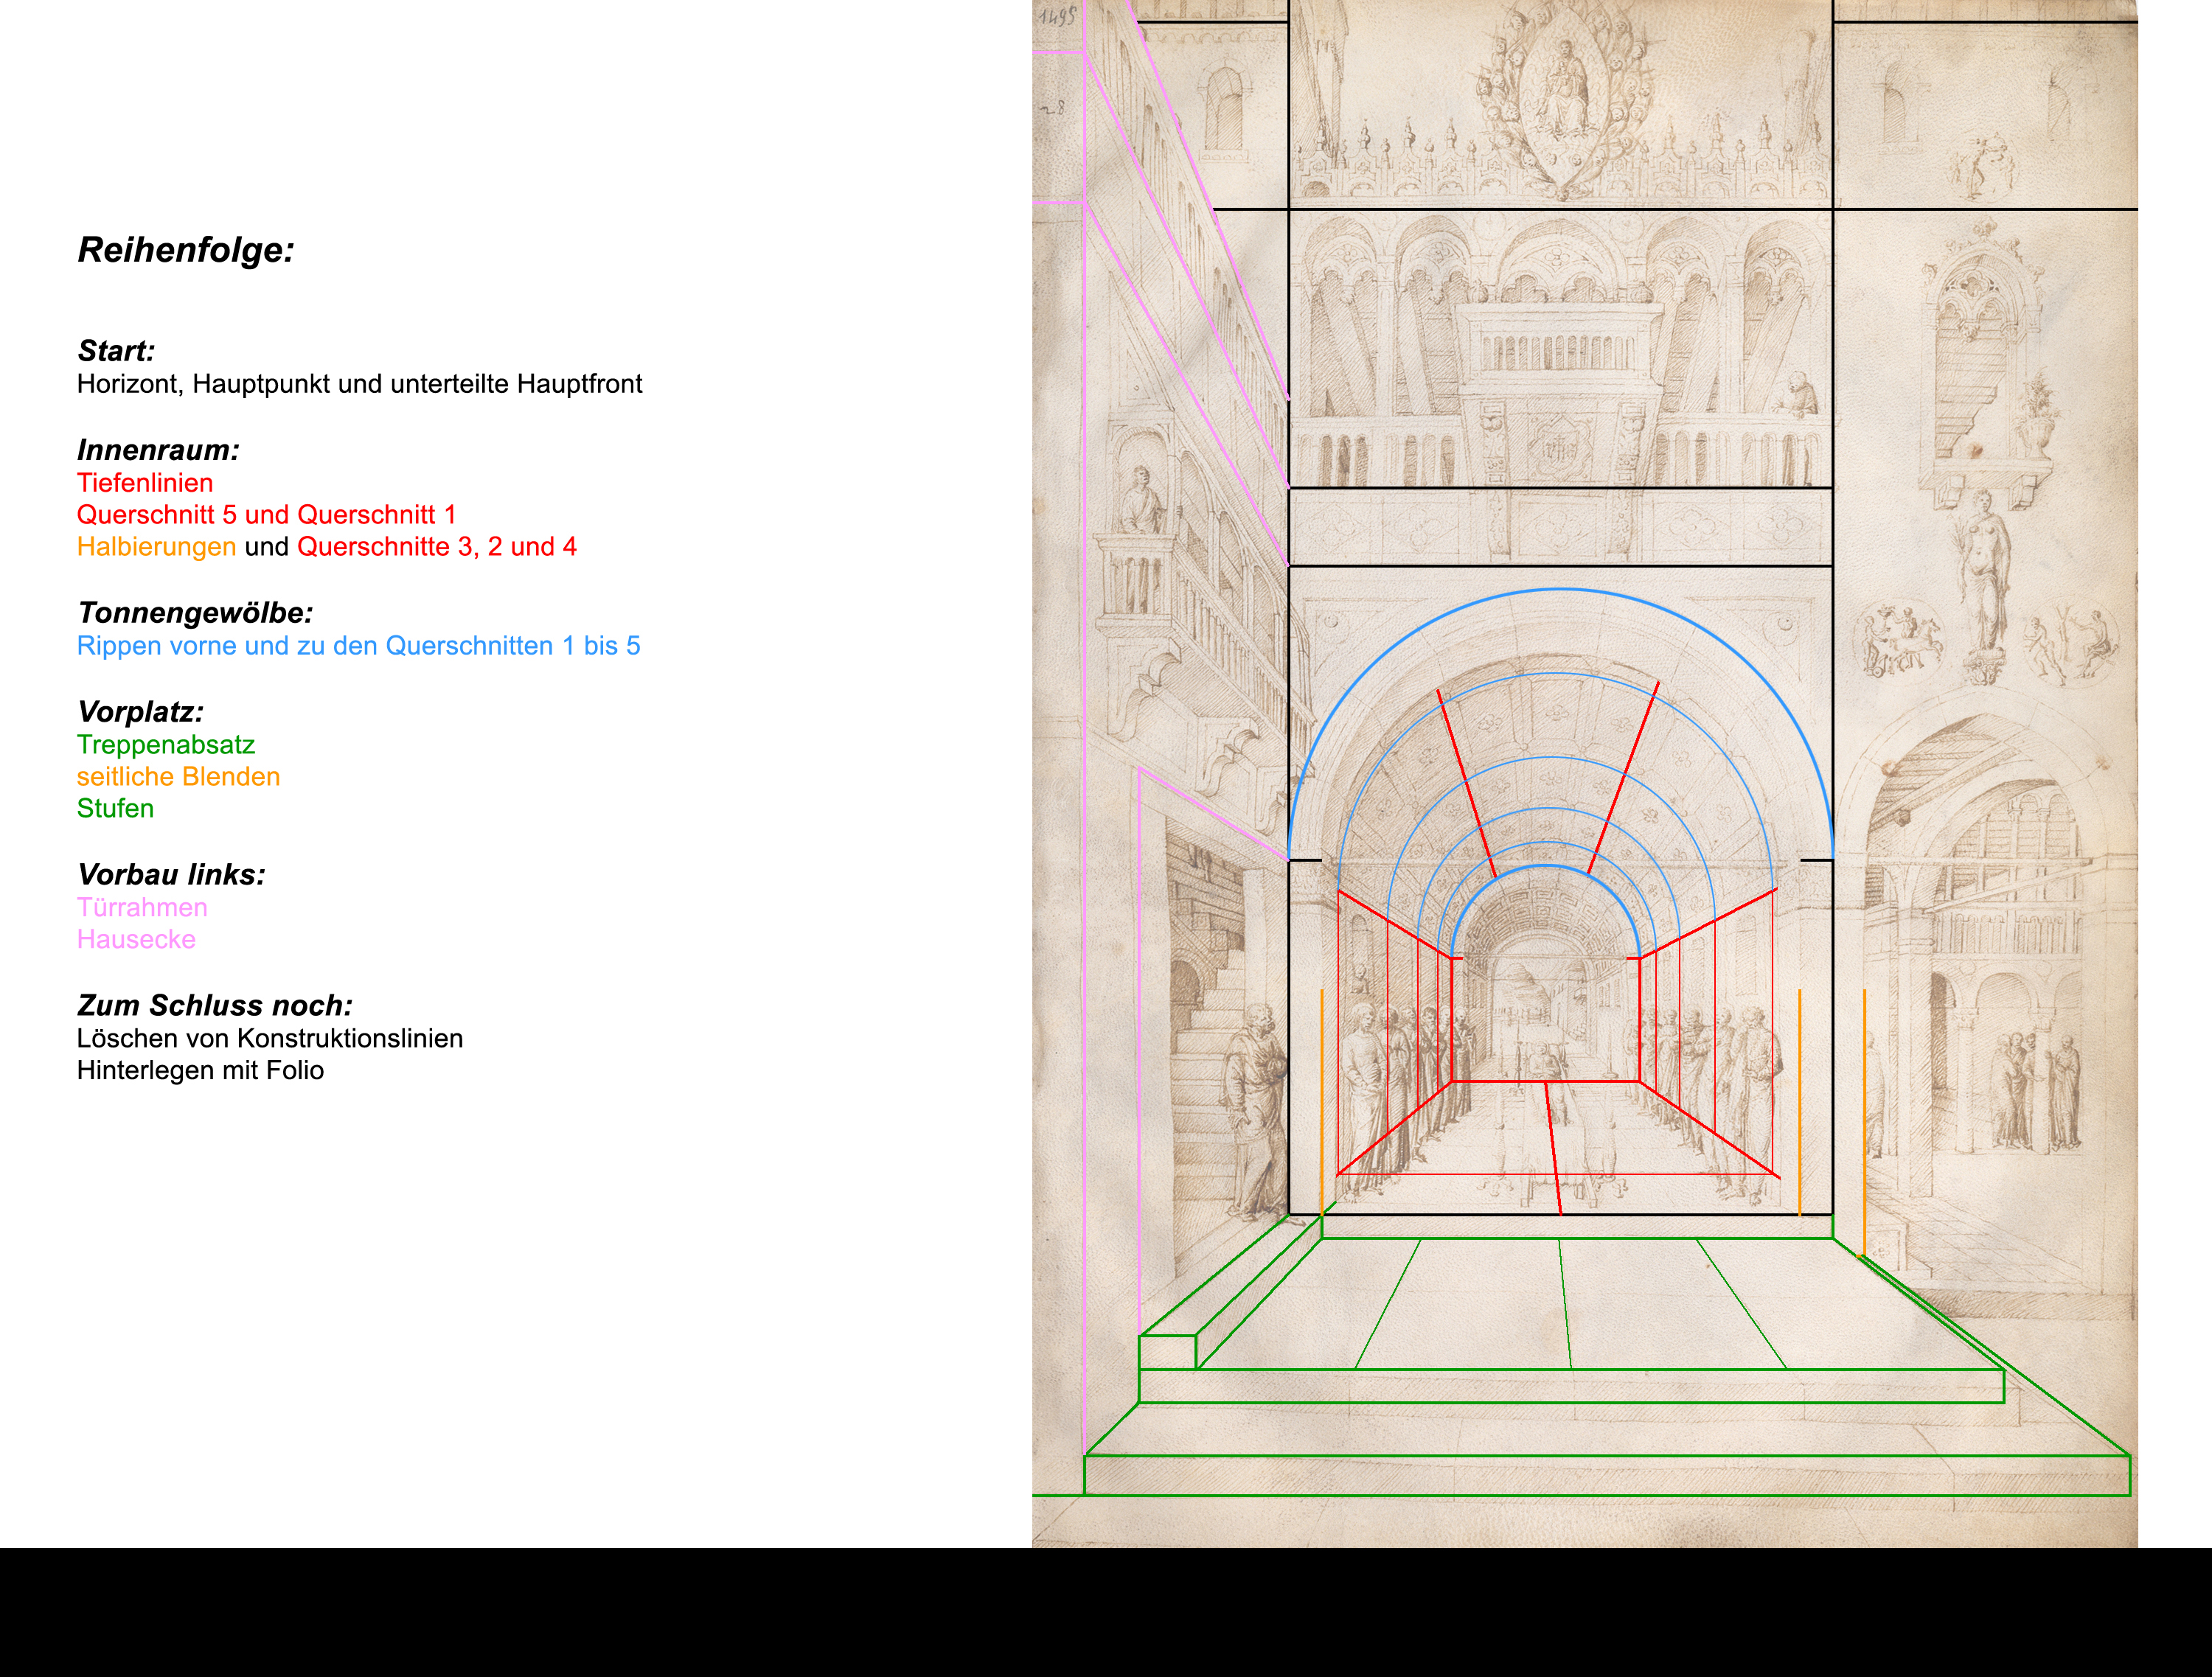
Task: Click the 'Querschnitte 3, 2 und 4' text
Action: [x=436, y=547]
